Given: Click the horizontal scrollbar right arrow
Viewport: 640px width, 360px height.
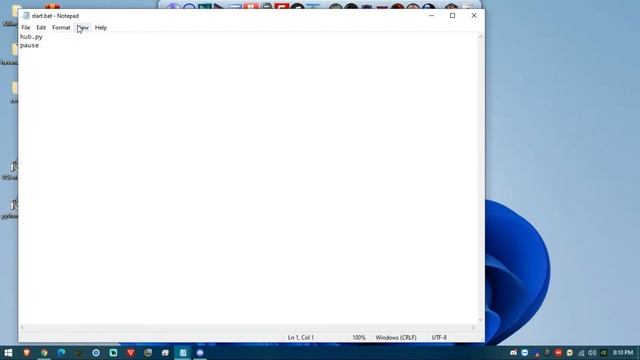Looking at the screenshot, I should [x=473, y=327].
